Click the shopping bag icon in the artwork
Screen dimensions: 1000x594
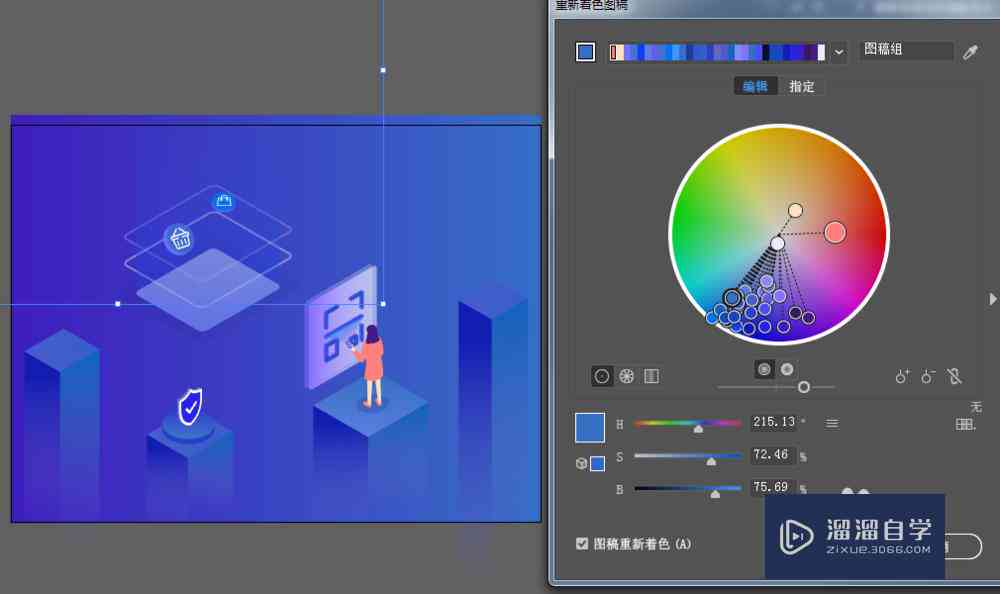223,202
